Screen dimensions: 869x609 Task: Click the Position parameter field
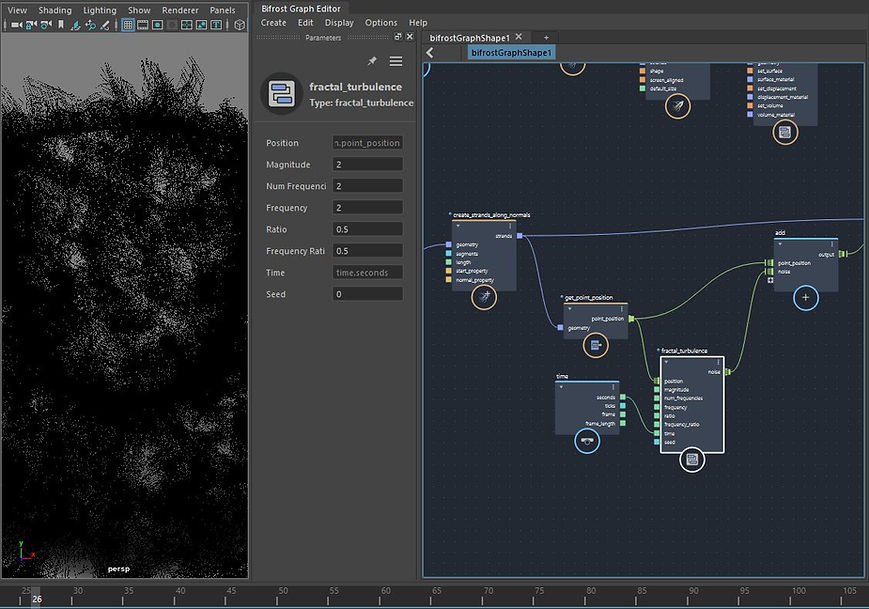point(367,143)
